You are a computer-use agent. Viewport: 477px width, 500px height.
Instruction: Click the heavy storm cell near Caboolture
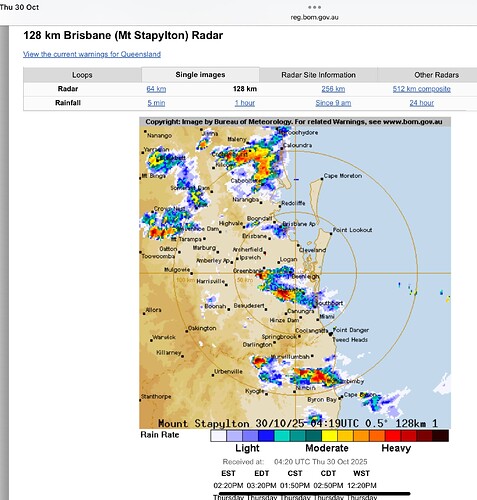point(263,167)
